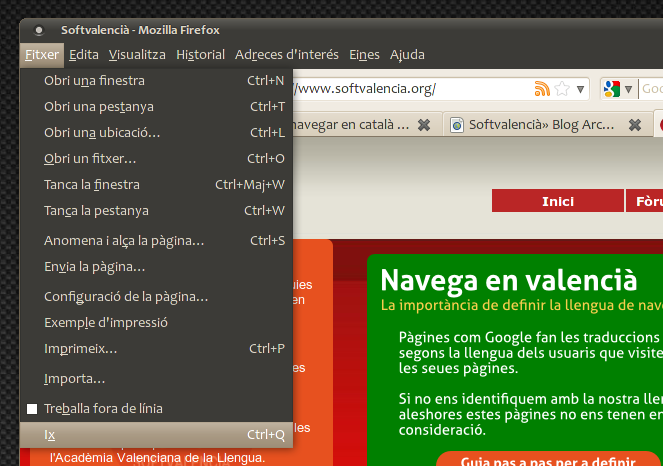663x466 pixels.
Task: Close the 'Softvalencià» Blog Arc...' tab
Action: point(635,125)
